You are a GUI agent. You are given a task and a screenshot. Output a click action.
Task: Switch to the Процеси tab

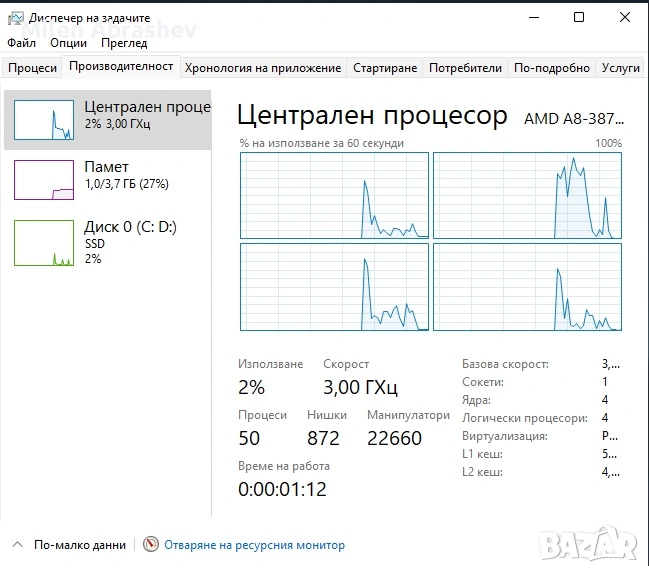point(33,68)
